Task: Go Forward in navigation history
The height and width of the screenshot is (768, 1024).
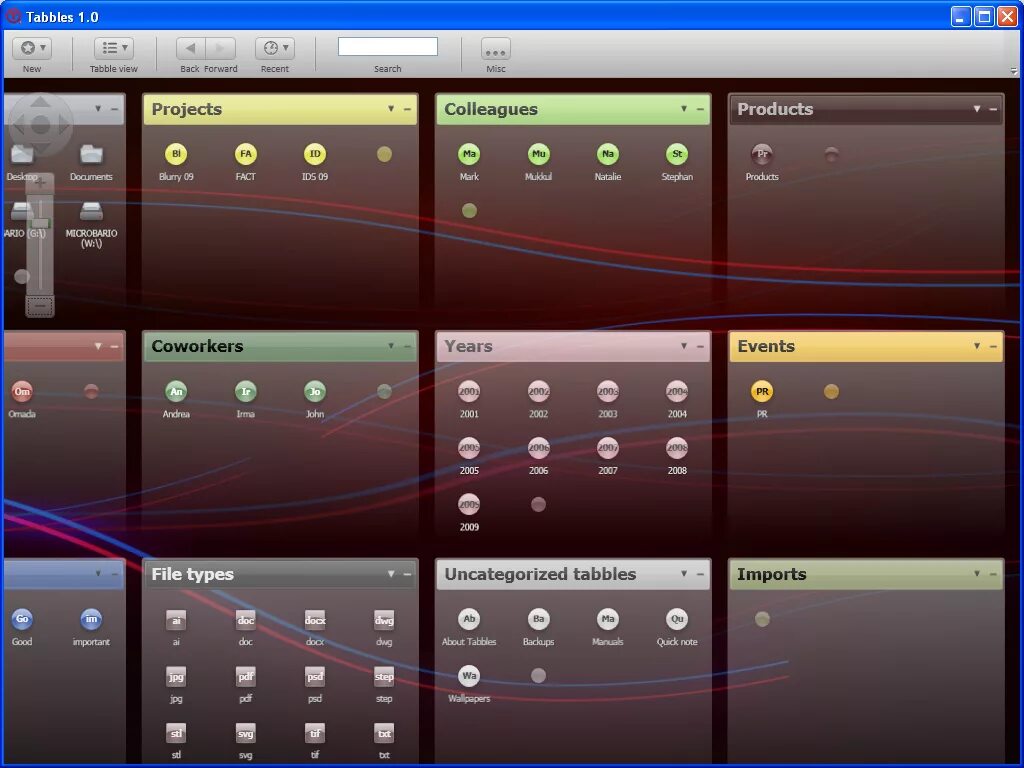Action: 221,48
